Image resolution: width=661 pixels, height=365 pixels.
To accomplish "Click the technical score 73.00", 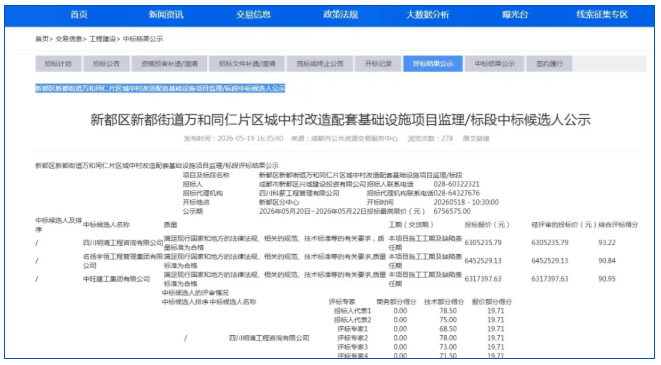I will [x=448, y=347].
